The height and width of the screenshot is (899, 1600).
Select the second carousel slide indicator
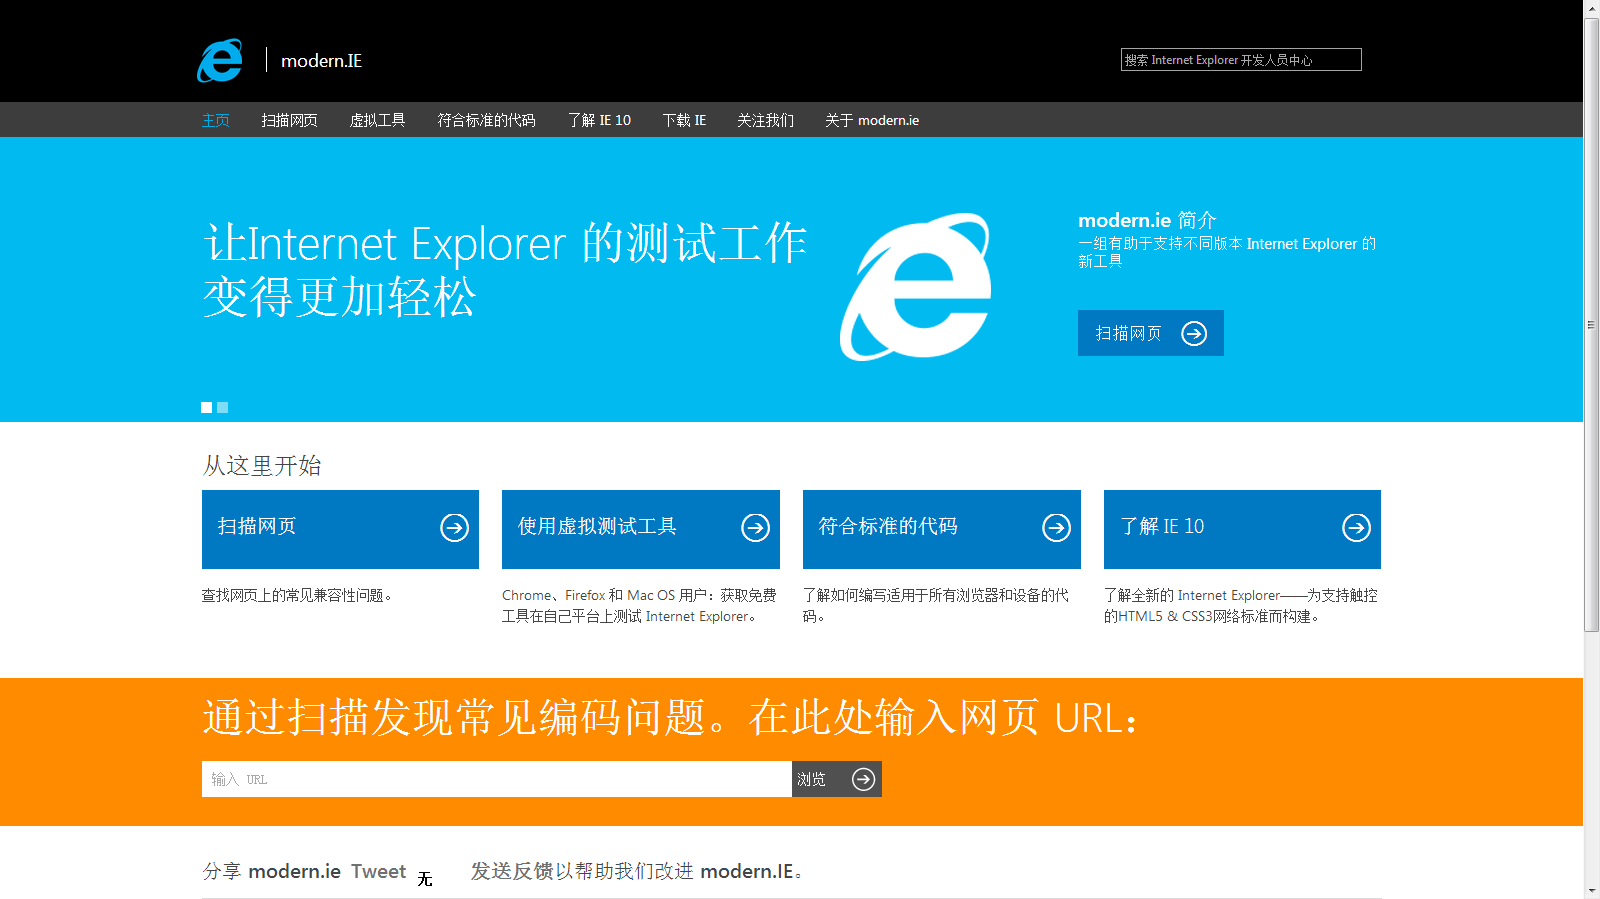[x=223, y=407]
